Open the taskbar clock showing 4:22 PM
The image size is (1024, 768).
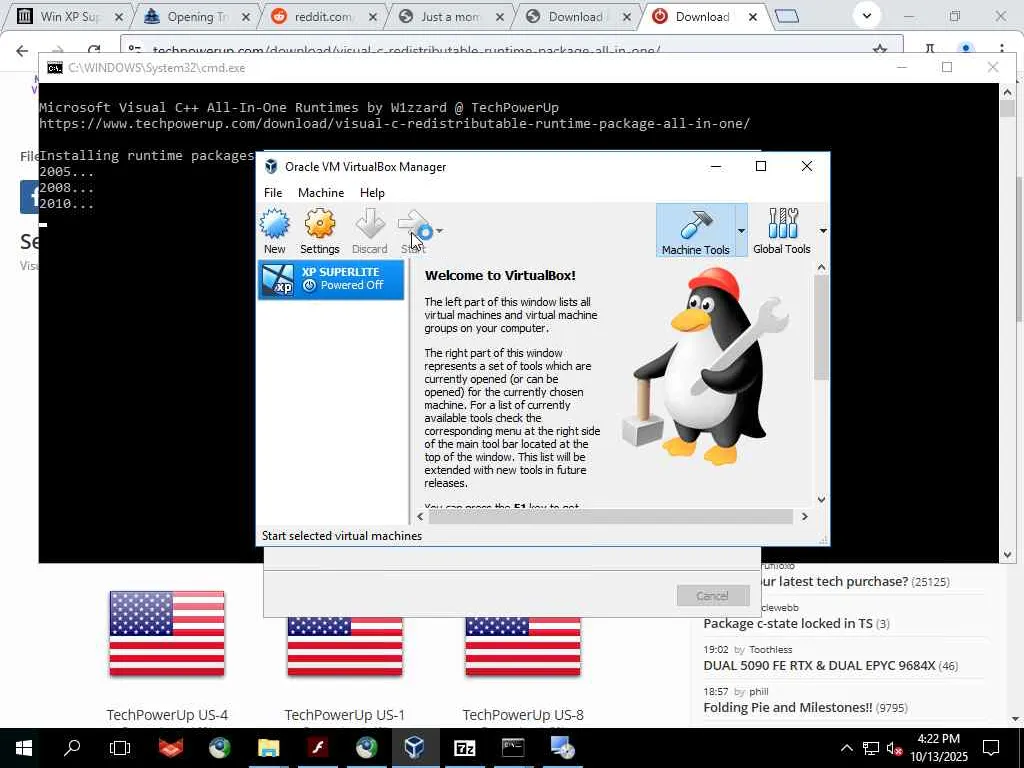pos(939,748)
